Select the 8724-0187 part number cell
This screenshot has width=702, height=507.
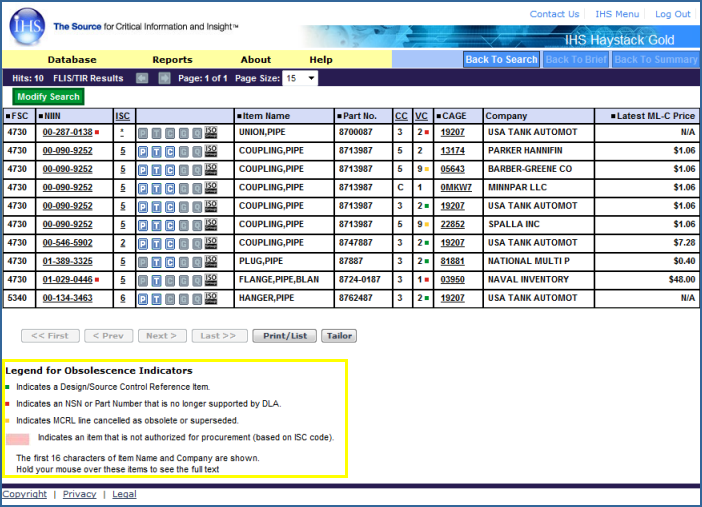pyautogui.click(x=363, y=279)
